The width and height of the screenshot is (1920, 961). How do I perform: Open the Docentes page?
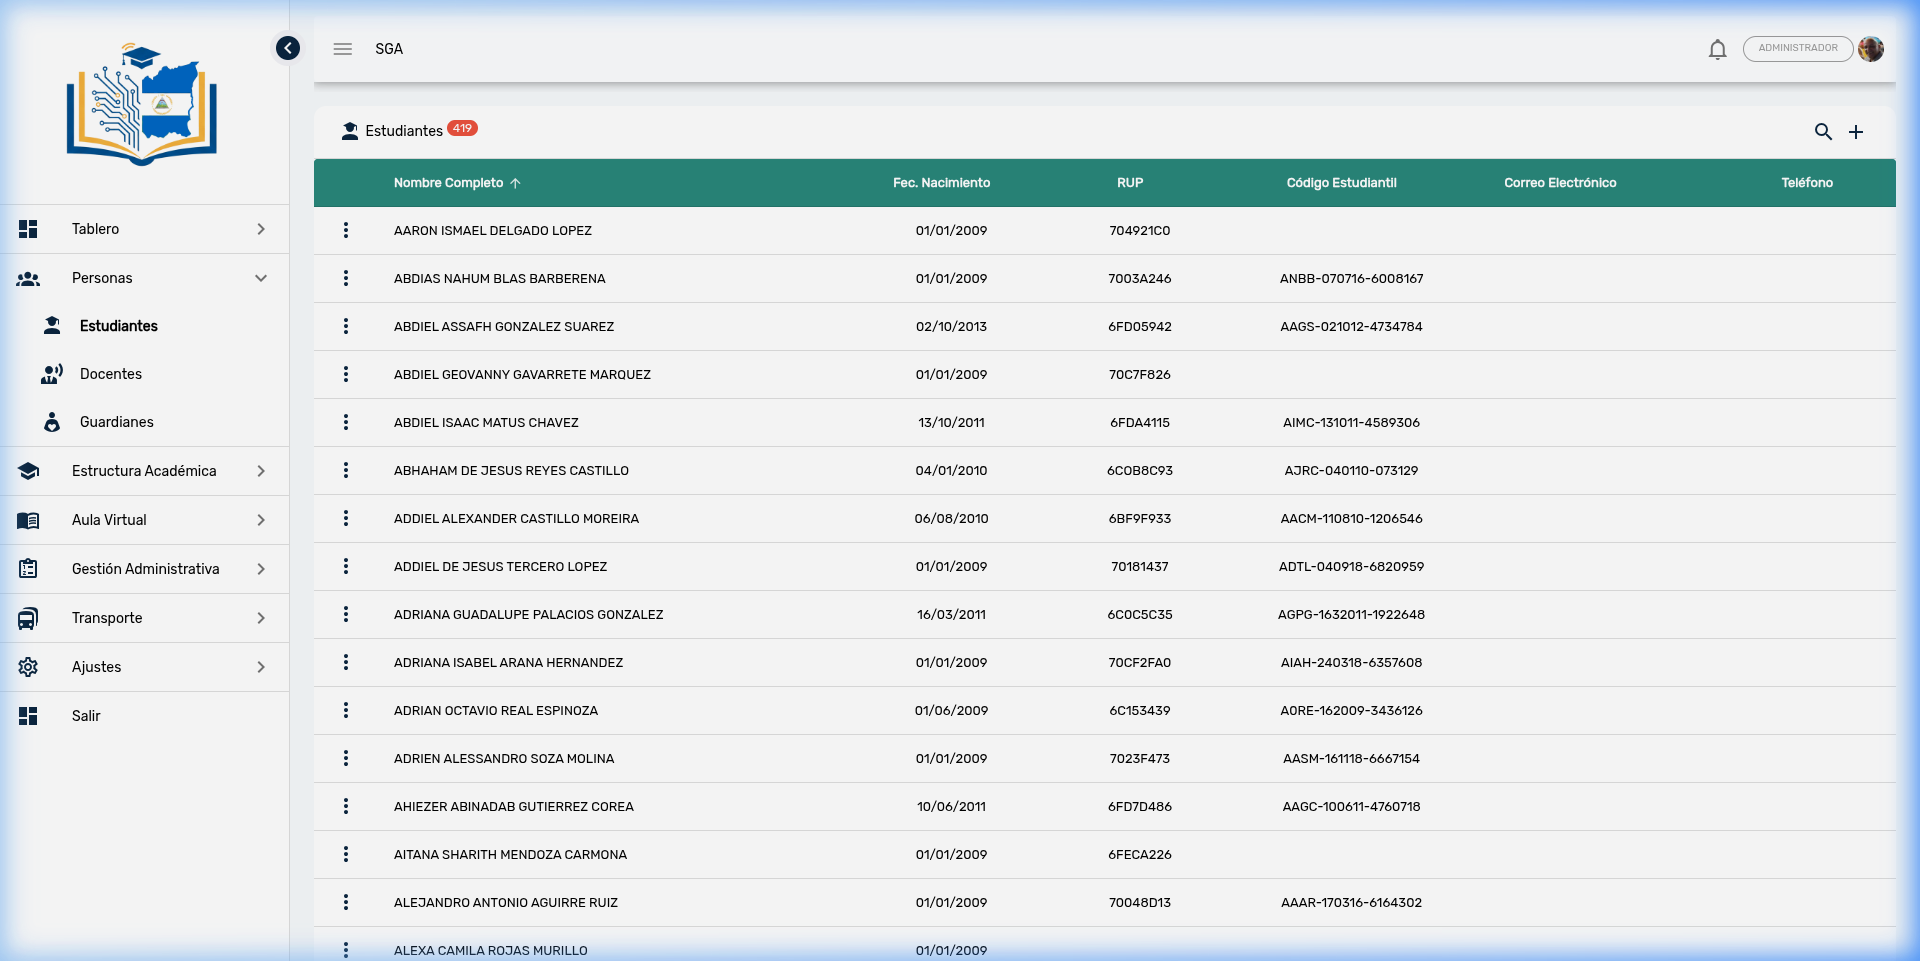pos(111,374)
